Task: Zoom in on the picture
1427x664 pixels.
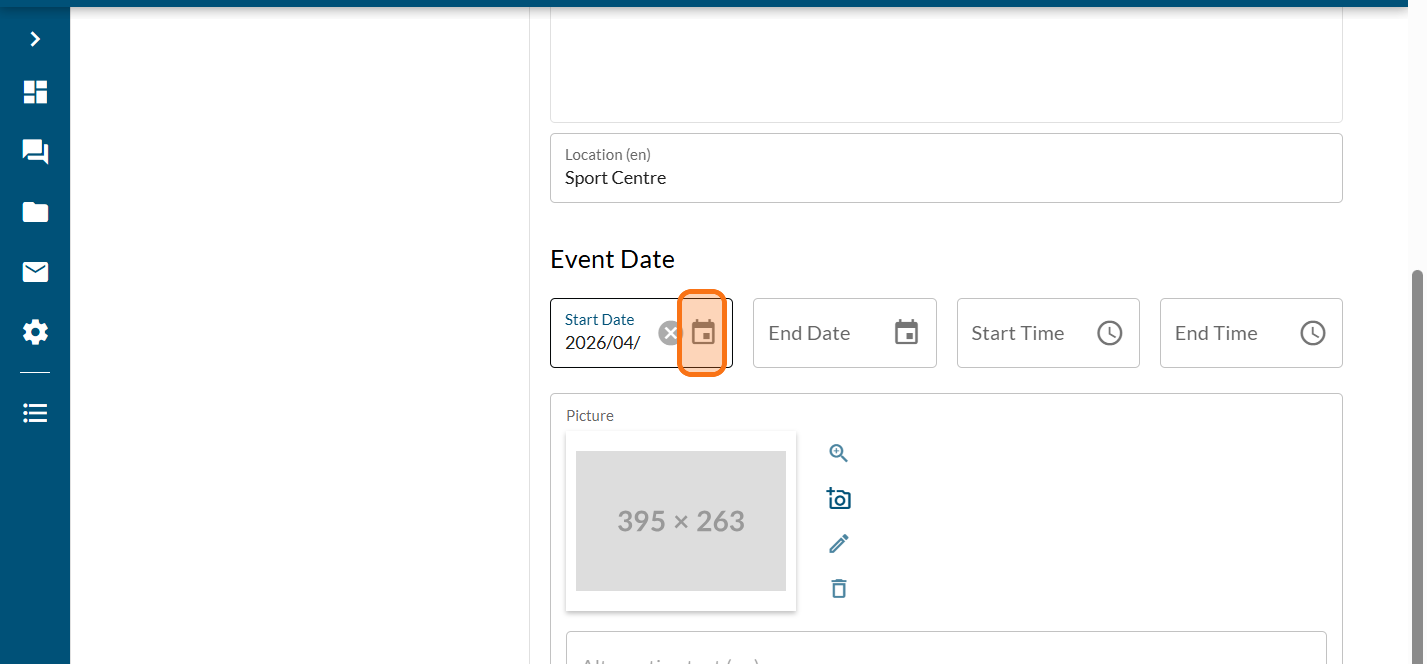Action: point(838,453)
